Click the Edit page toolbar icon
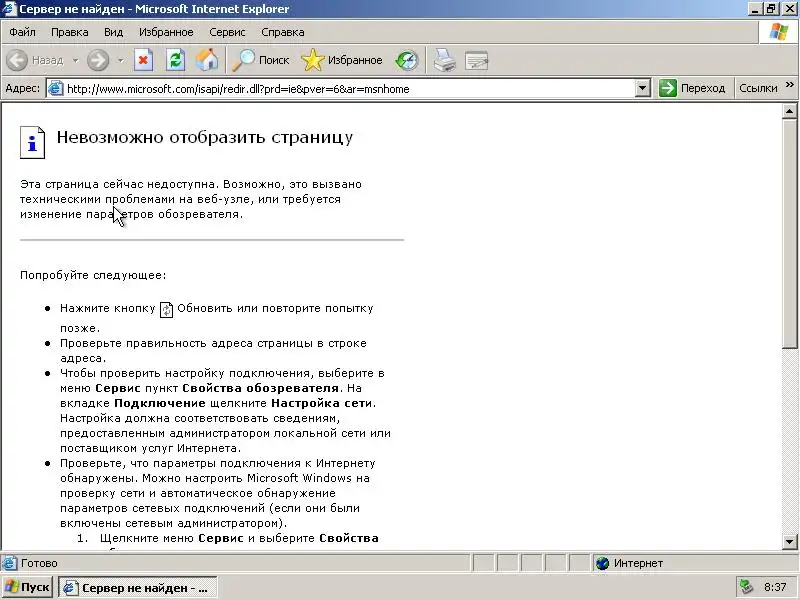The height and width of the screenshot is (600, 800). point(477,61)
